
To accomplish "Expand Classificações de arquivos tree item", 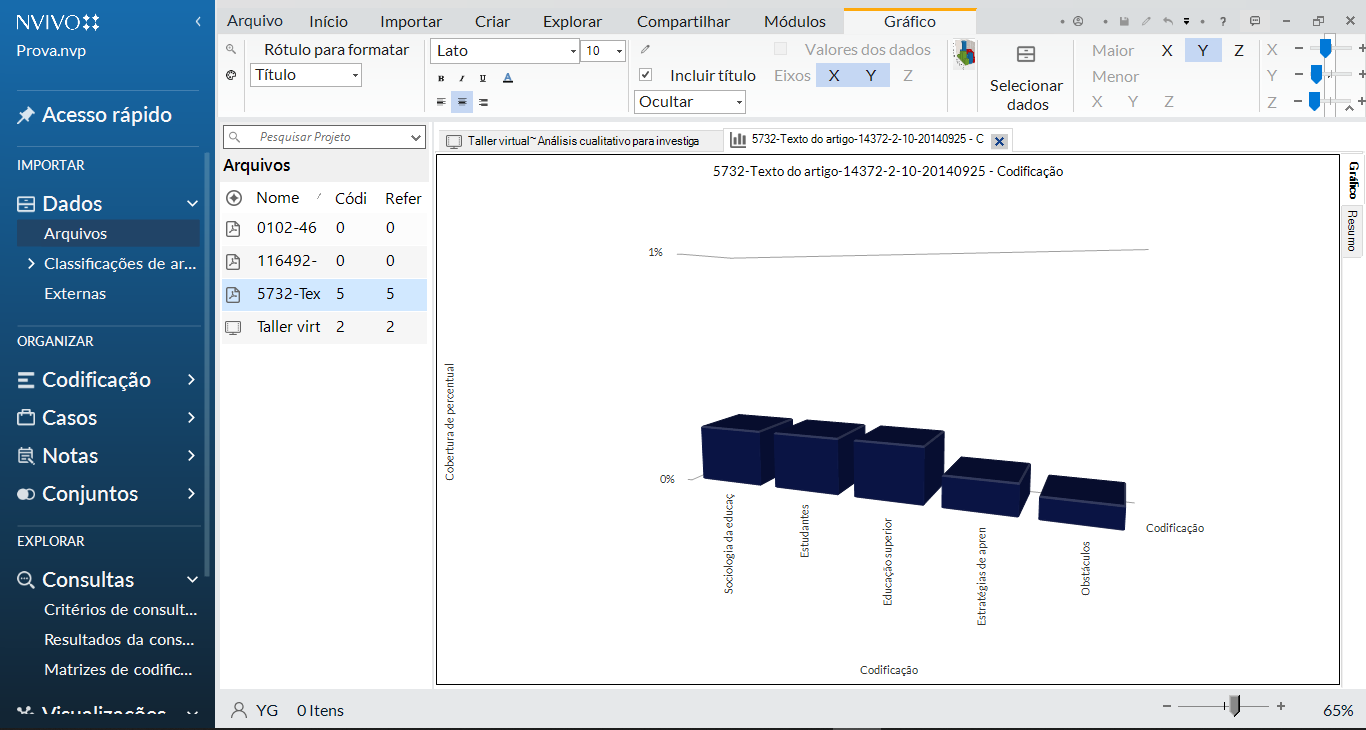I will tap(31, 264).
